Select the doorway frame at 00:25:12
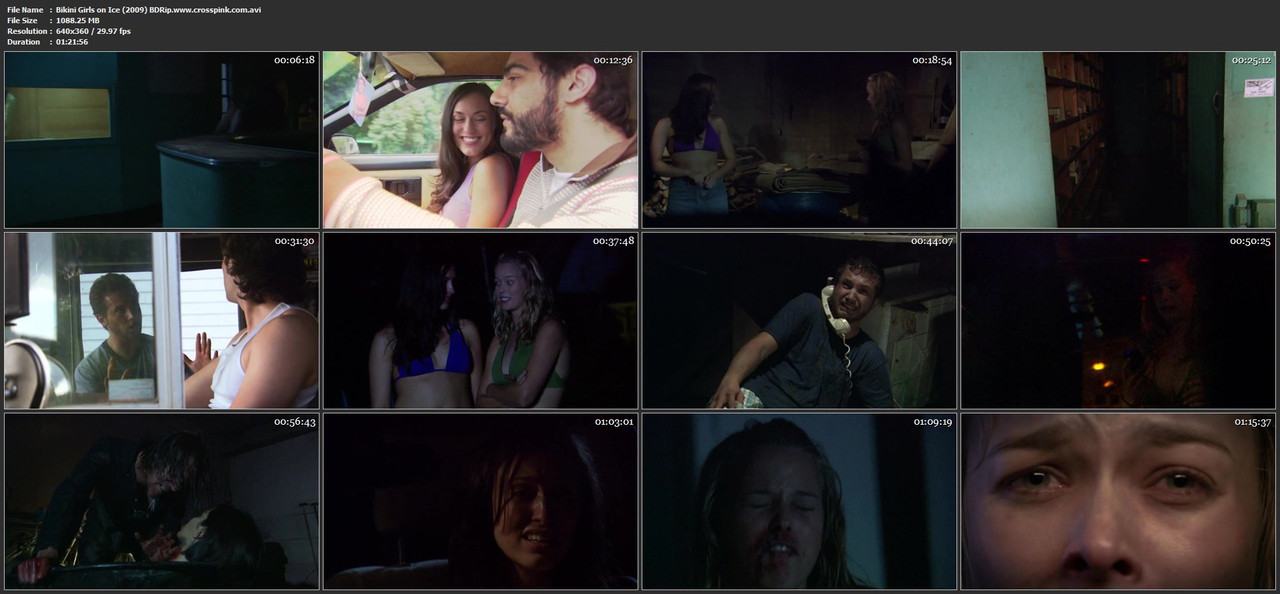Screen dimensions: 1280x594 [1118, 140]
